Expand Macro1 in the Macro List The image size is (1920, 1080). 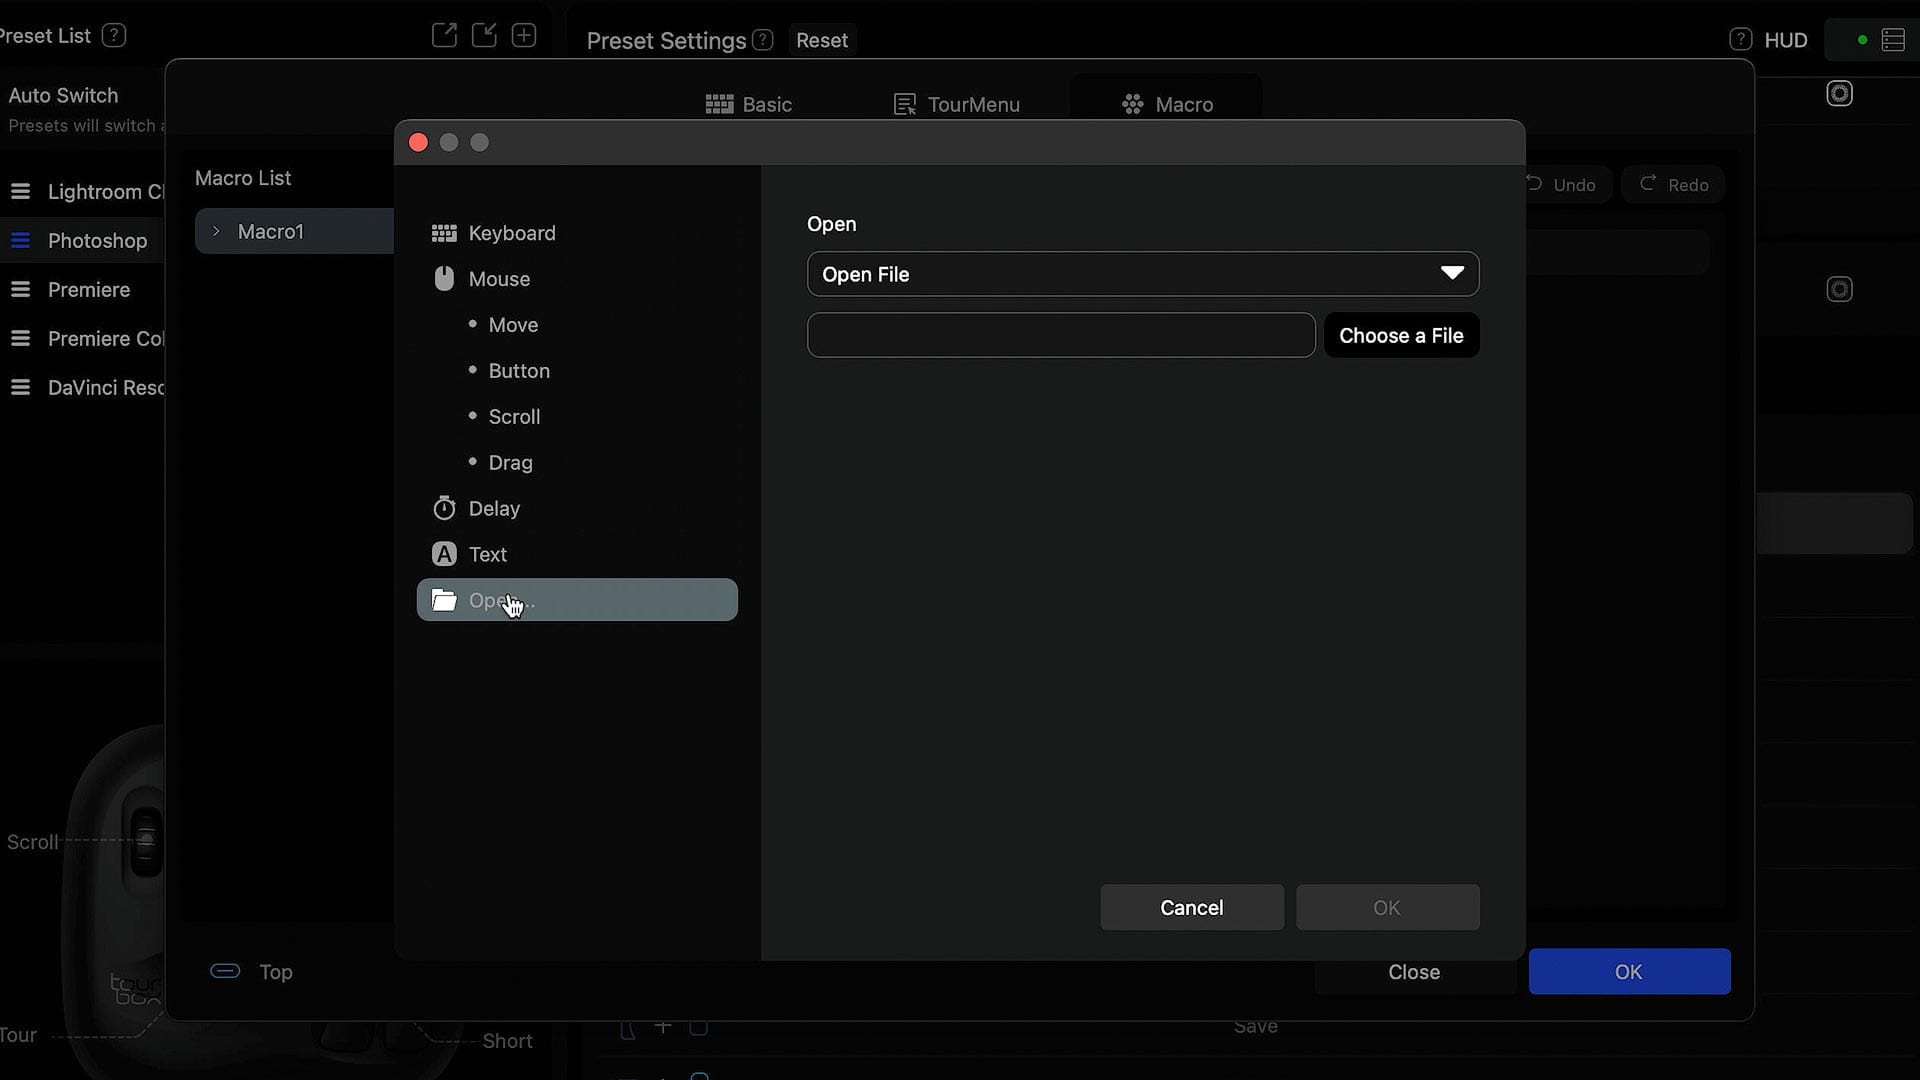[215, 230]
